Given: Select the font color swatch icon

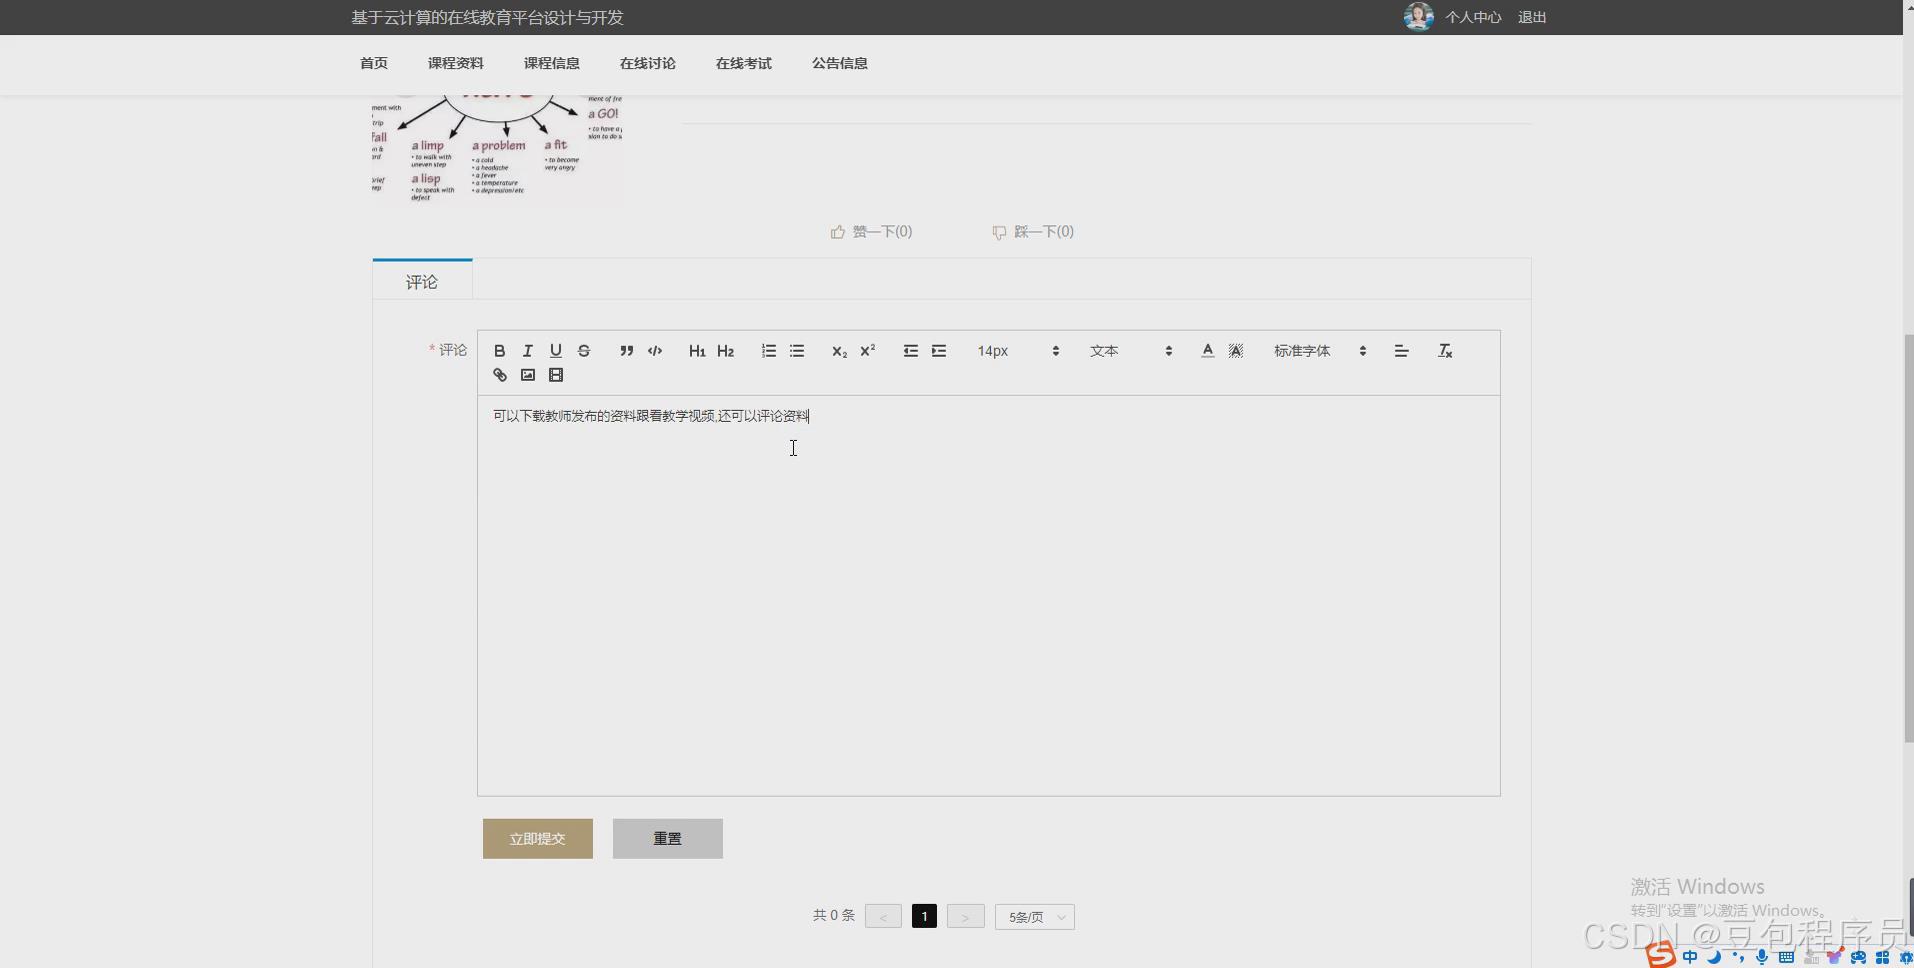Looking at the screenshot, I should click(x=1207, y=350).
